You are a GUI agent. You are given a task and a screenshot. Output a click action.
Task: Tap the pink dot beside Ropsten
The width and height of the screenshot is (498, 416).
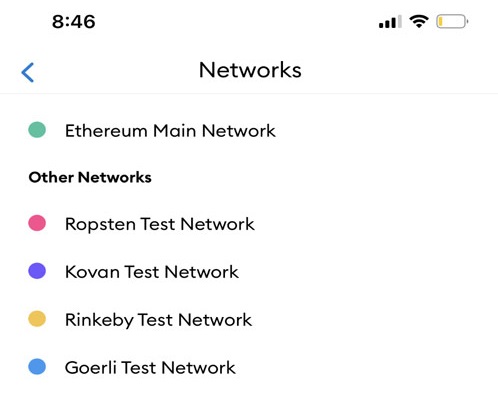[37, 223]
